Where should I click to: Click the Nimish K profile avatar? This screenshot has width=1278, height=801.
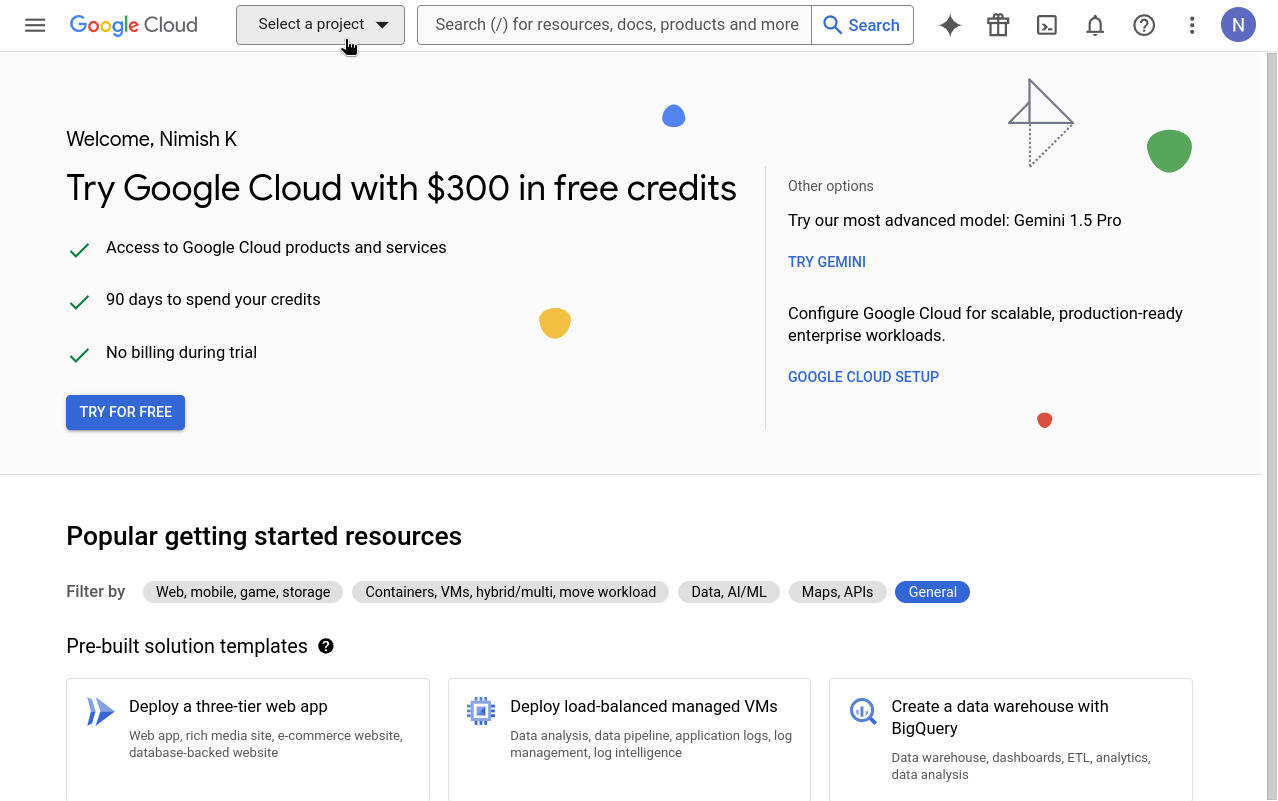(x=1238, y=24)
